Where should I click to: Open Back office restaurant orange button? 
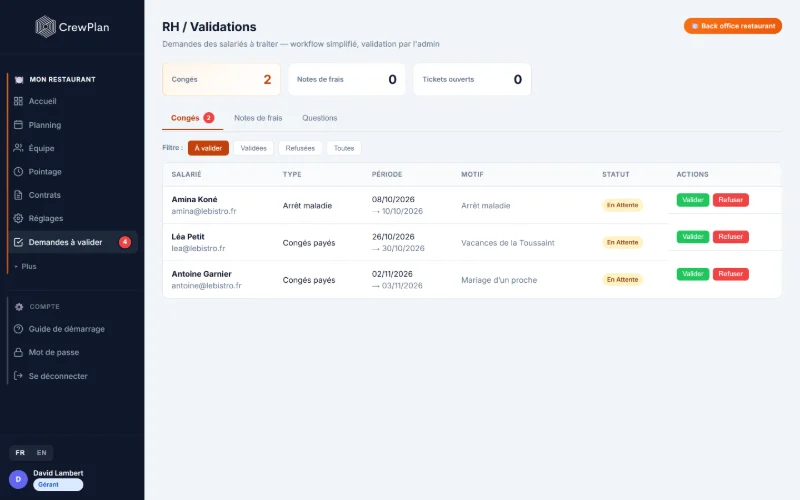pos(733,26)
